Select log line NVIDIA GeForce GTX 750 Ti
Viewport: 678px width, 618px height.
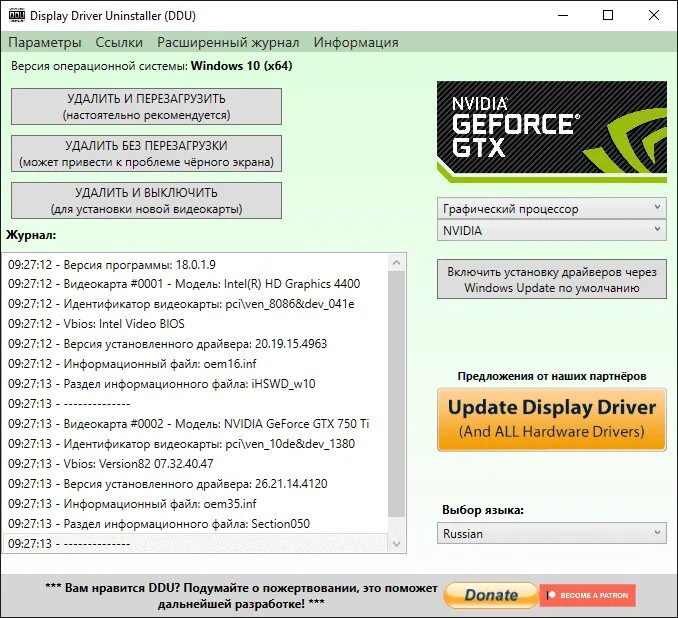click(x=195, y=423)
